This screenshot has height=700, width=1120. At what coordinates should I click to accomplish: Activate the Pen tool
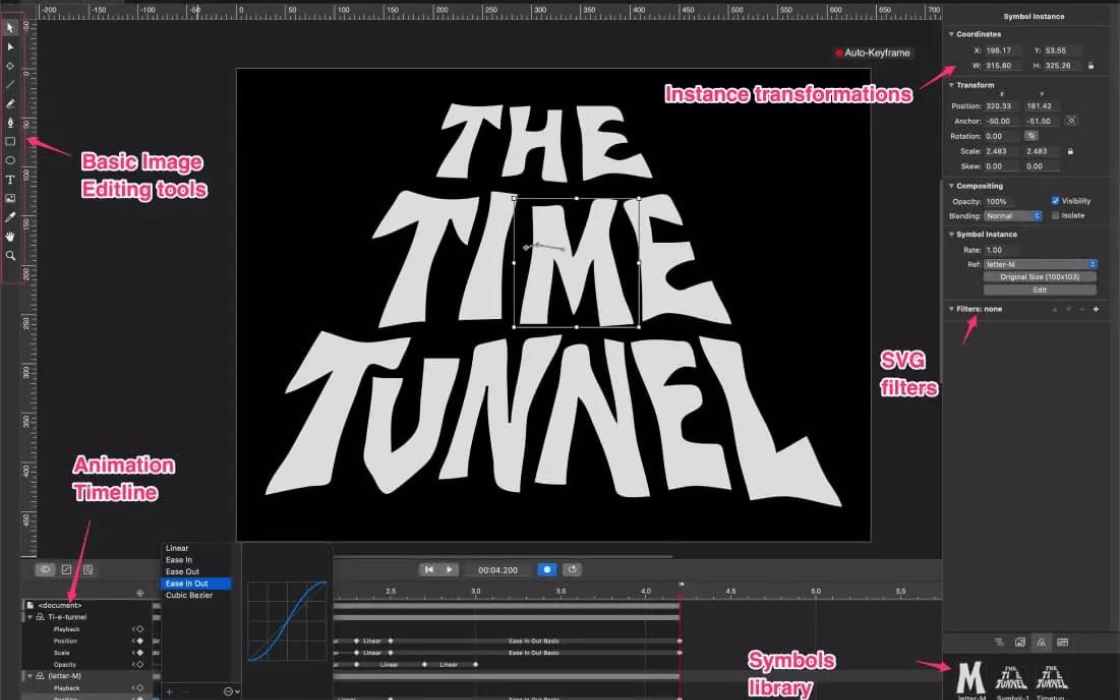[x=11, y=123]
